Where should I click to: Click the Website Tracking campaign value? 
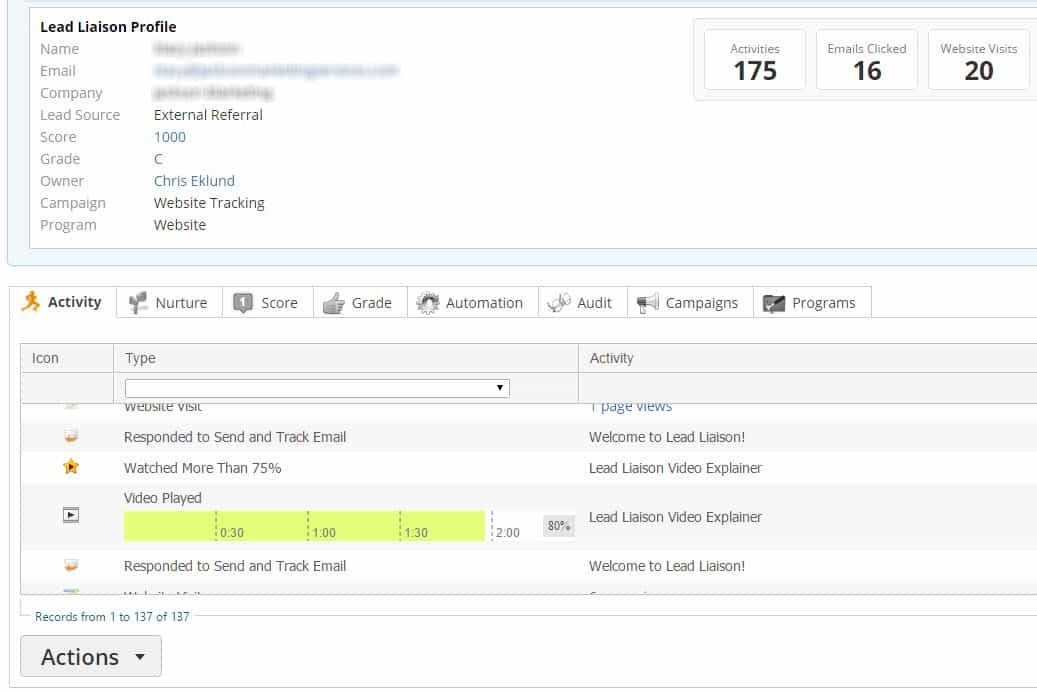(x=209, y=203)
